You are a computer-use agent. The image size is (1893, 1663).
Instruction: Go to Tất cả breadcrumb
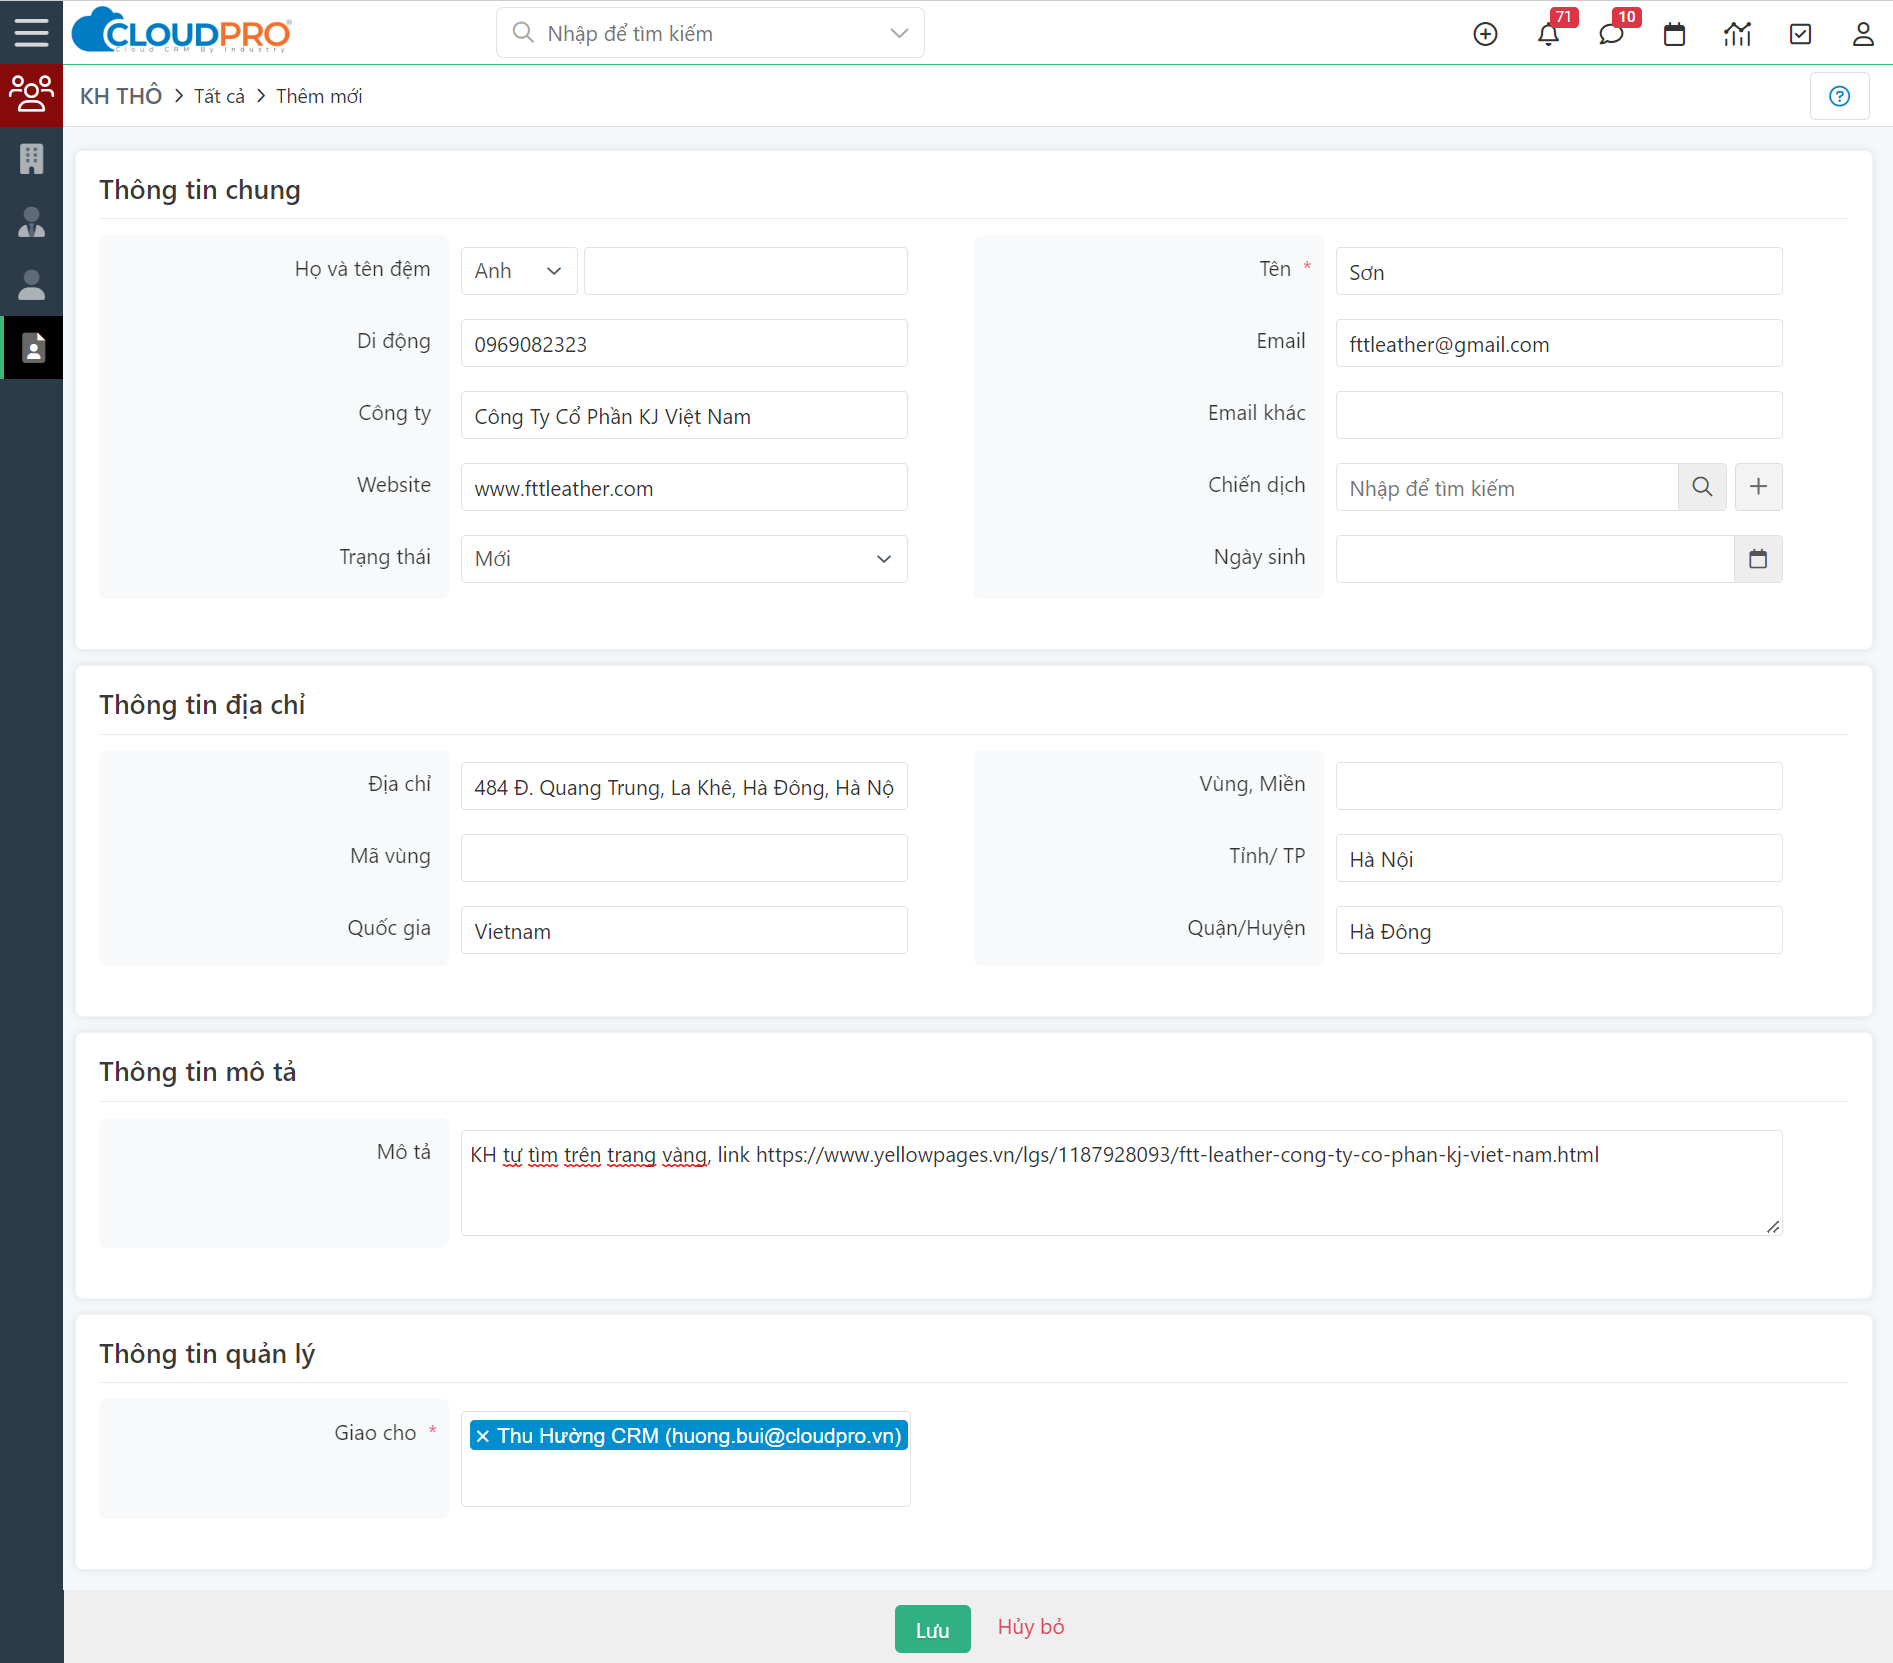coord(219,96)
